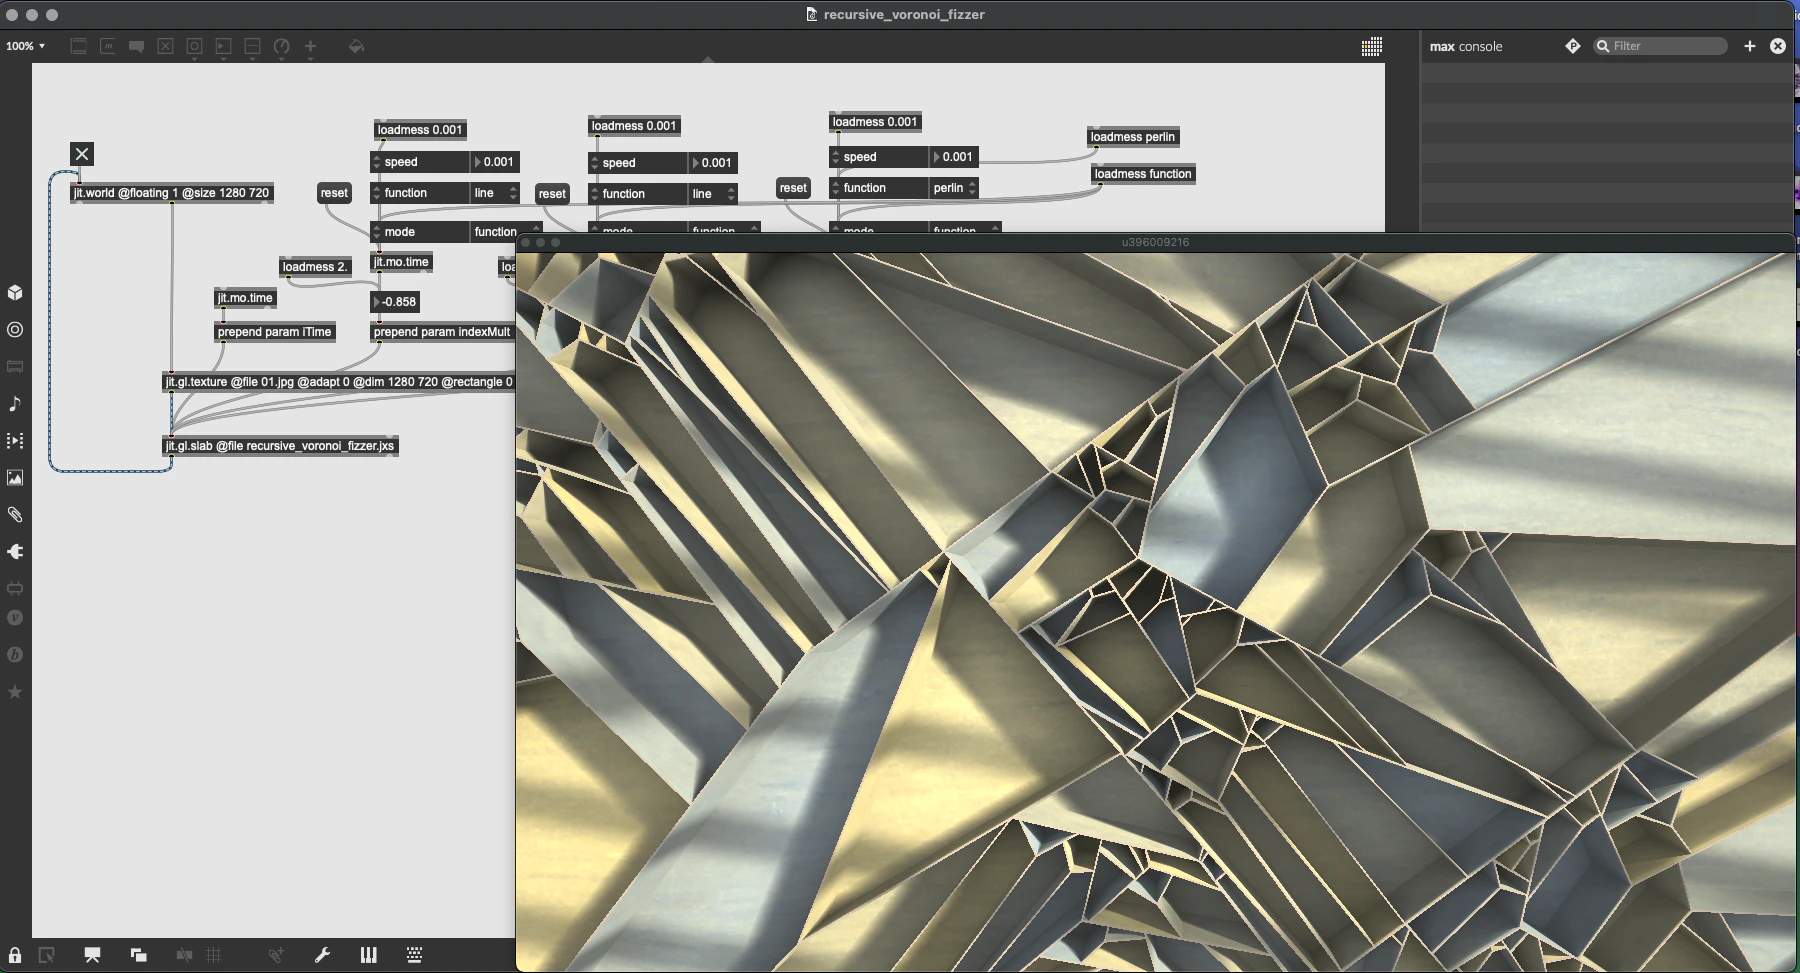This screenshot has height=973, width=1800.
Task: Open the function dropdown showing perlin
Action: point(954,188)
